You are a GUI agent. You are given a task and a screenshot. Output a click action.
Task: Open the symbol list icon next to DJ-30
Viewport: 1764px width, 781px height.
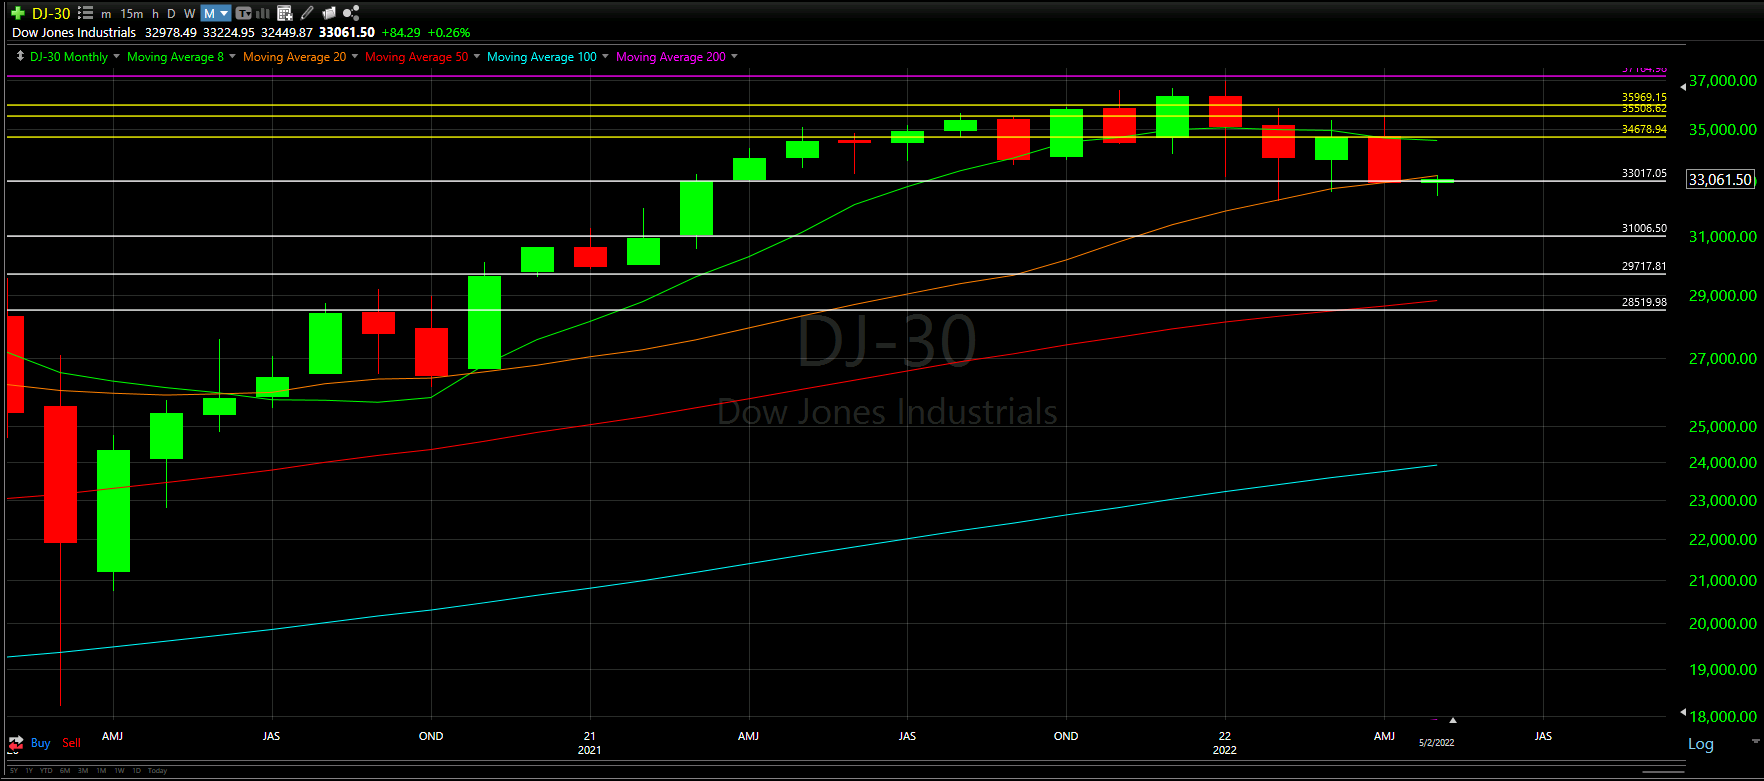point(85,13)
